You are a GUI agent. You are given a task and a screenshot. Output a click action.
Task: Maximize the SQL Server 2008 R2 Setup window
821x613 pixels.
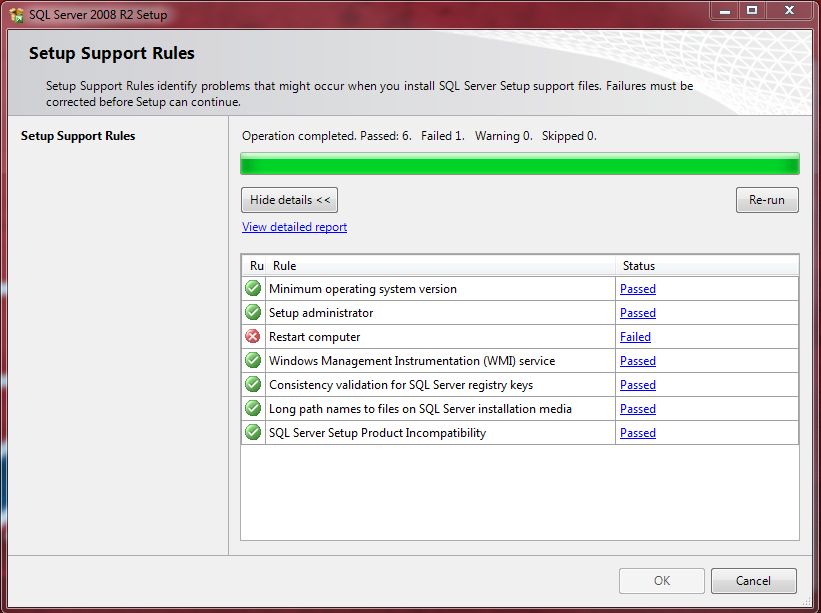tap(752, 11)
